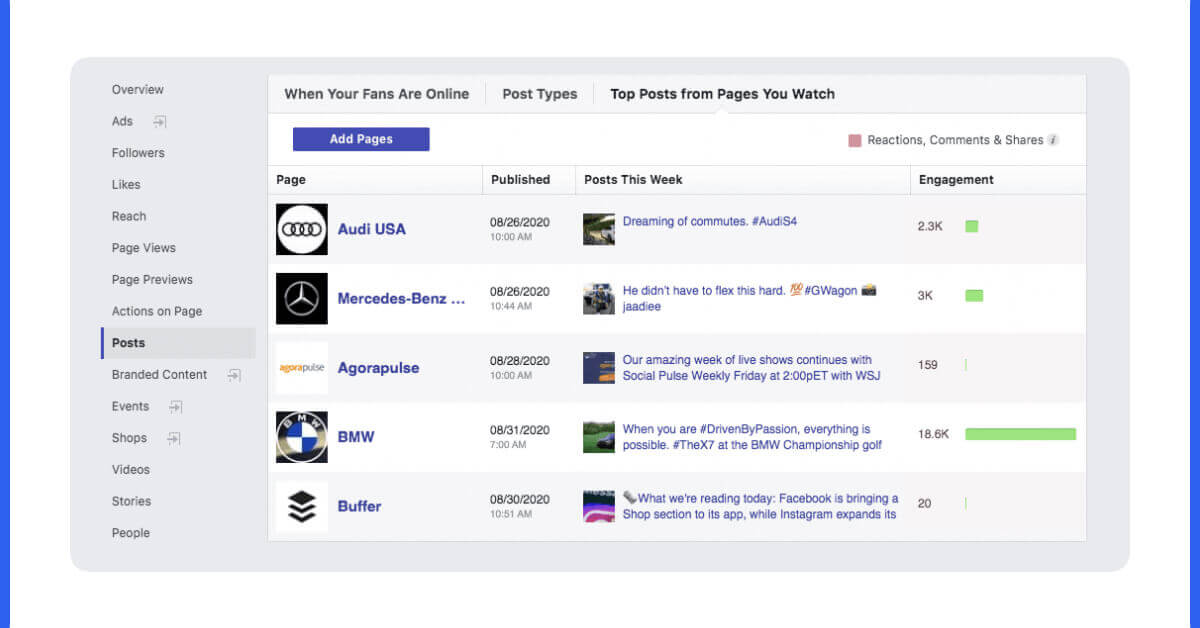Click the Add Pages button

tap(361, 139)
